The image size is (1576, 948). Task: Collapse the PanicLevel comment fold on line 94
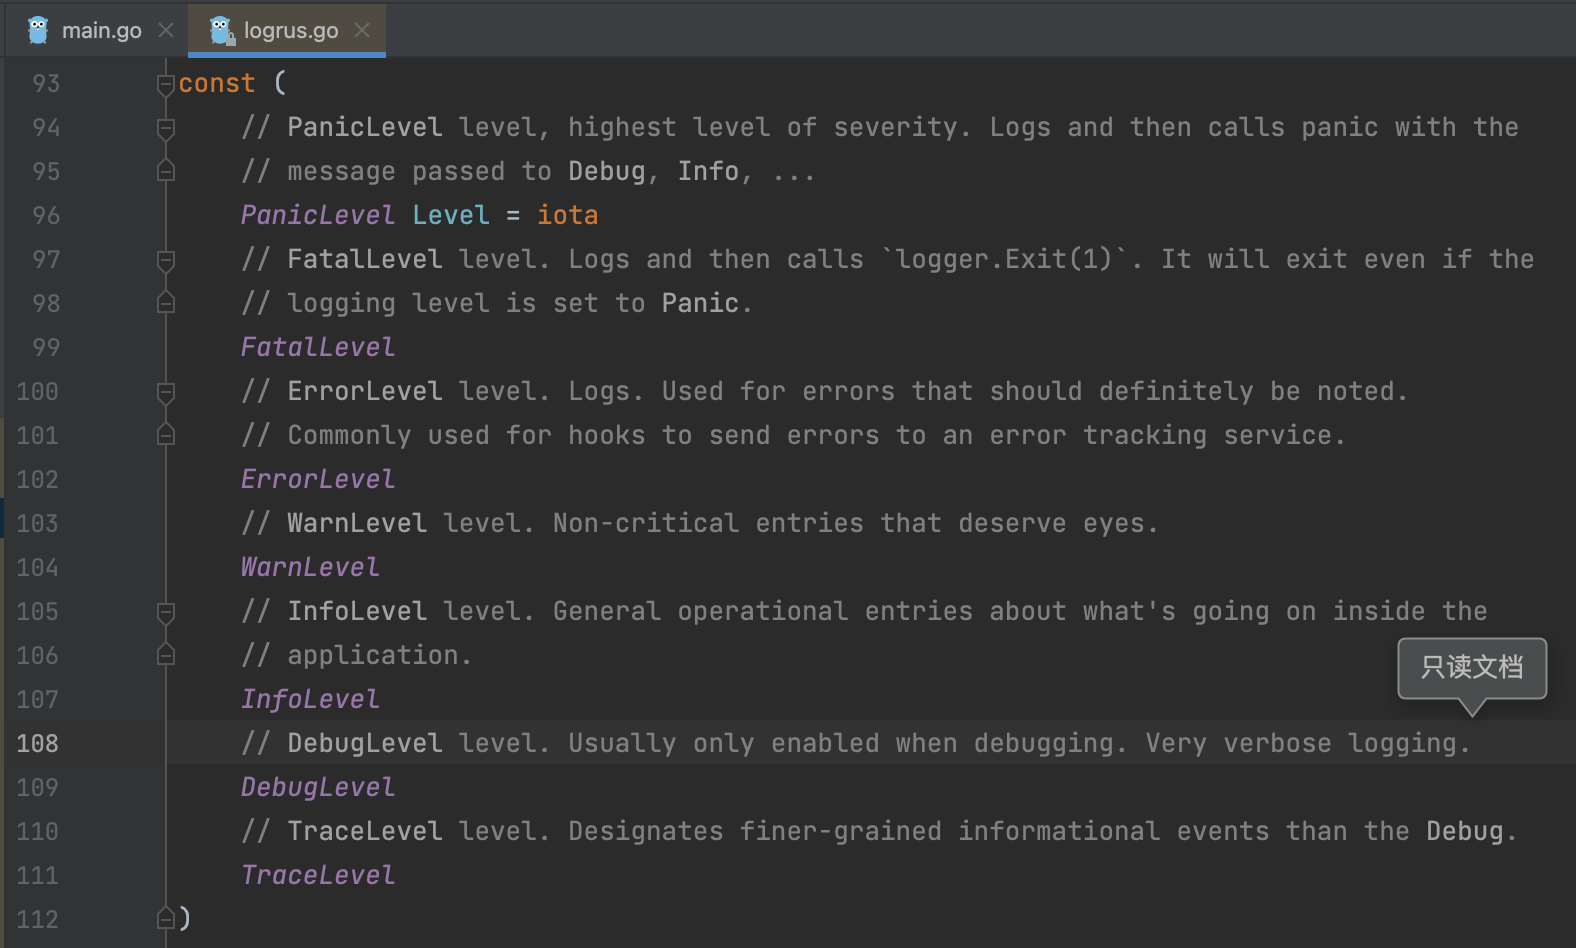pyautogui.click(x=166, y=128)
